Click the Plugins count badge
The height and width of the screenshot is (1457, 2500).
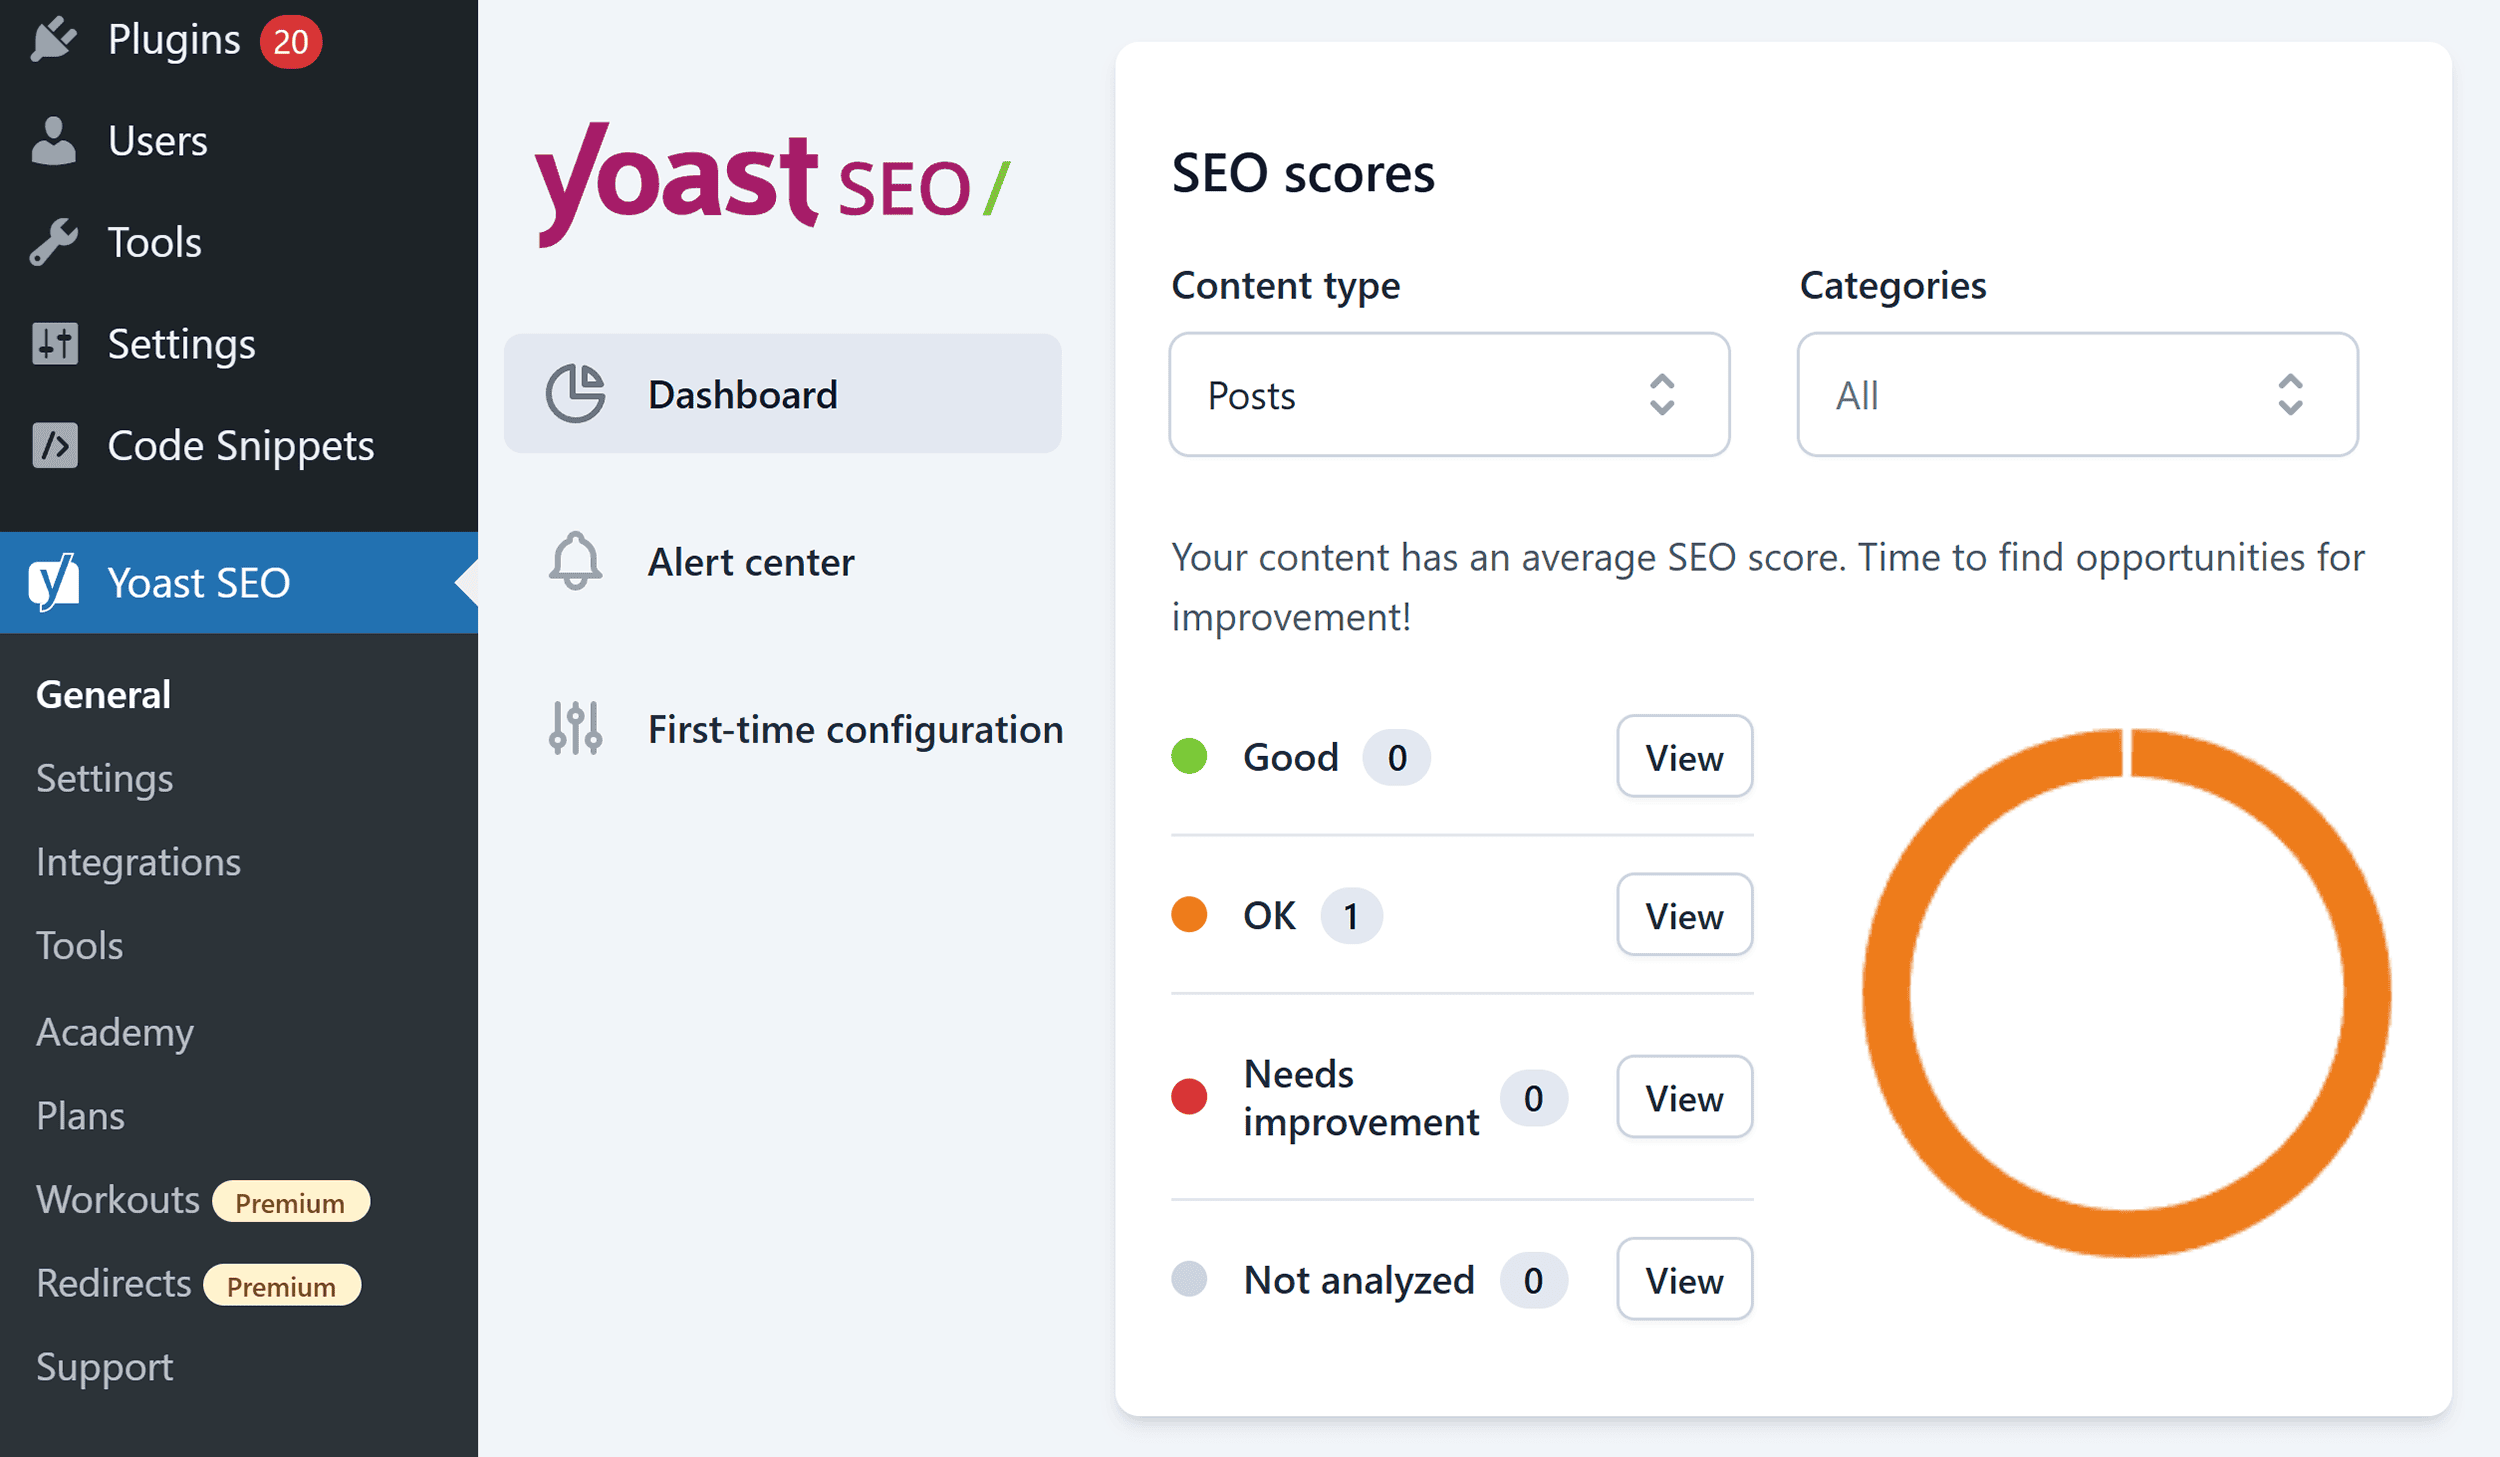coord(291,40)
